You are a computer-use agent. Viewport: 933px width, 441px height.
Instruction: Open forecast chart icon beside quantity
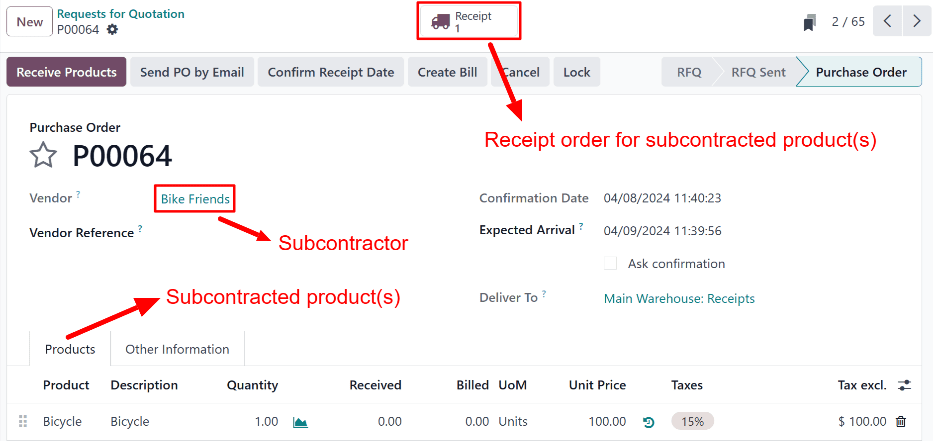coord(300,422)
